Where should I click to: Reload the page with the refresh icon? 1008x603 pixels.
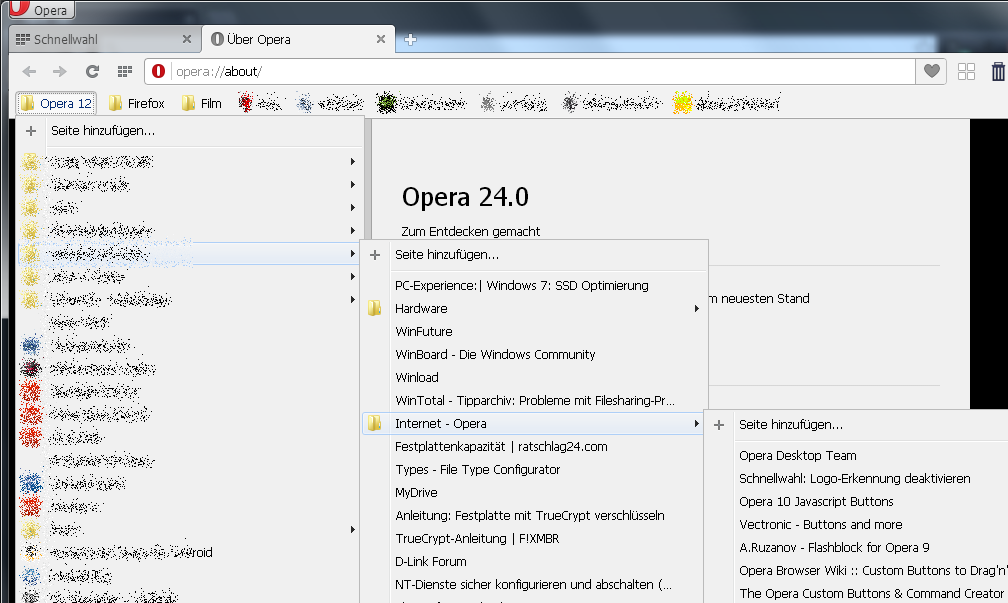92,71
